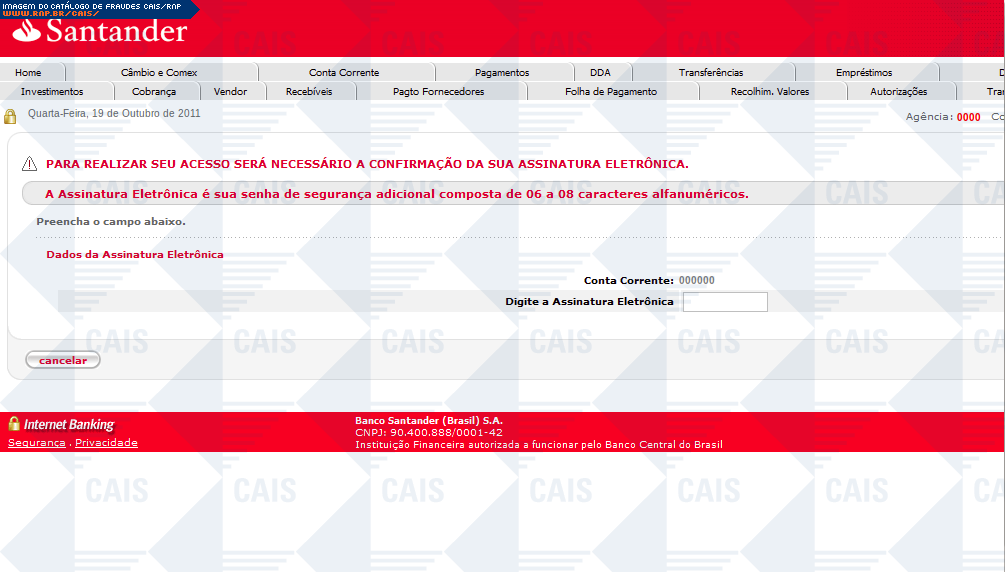The height and width of the screenshot is (572, 1005).
Task: Open the Cobrança submenu item
Action: click(154, 91)
